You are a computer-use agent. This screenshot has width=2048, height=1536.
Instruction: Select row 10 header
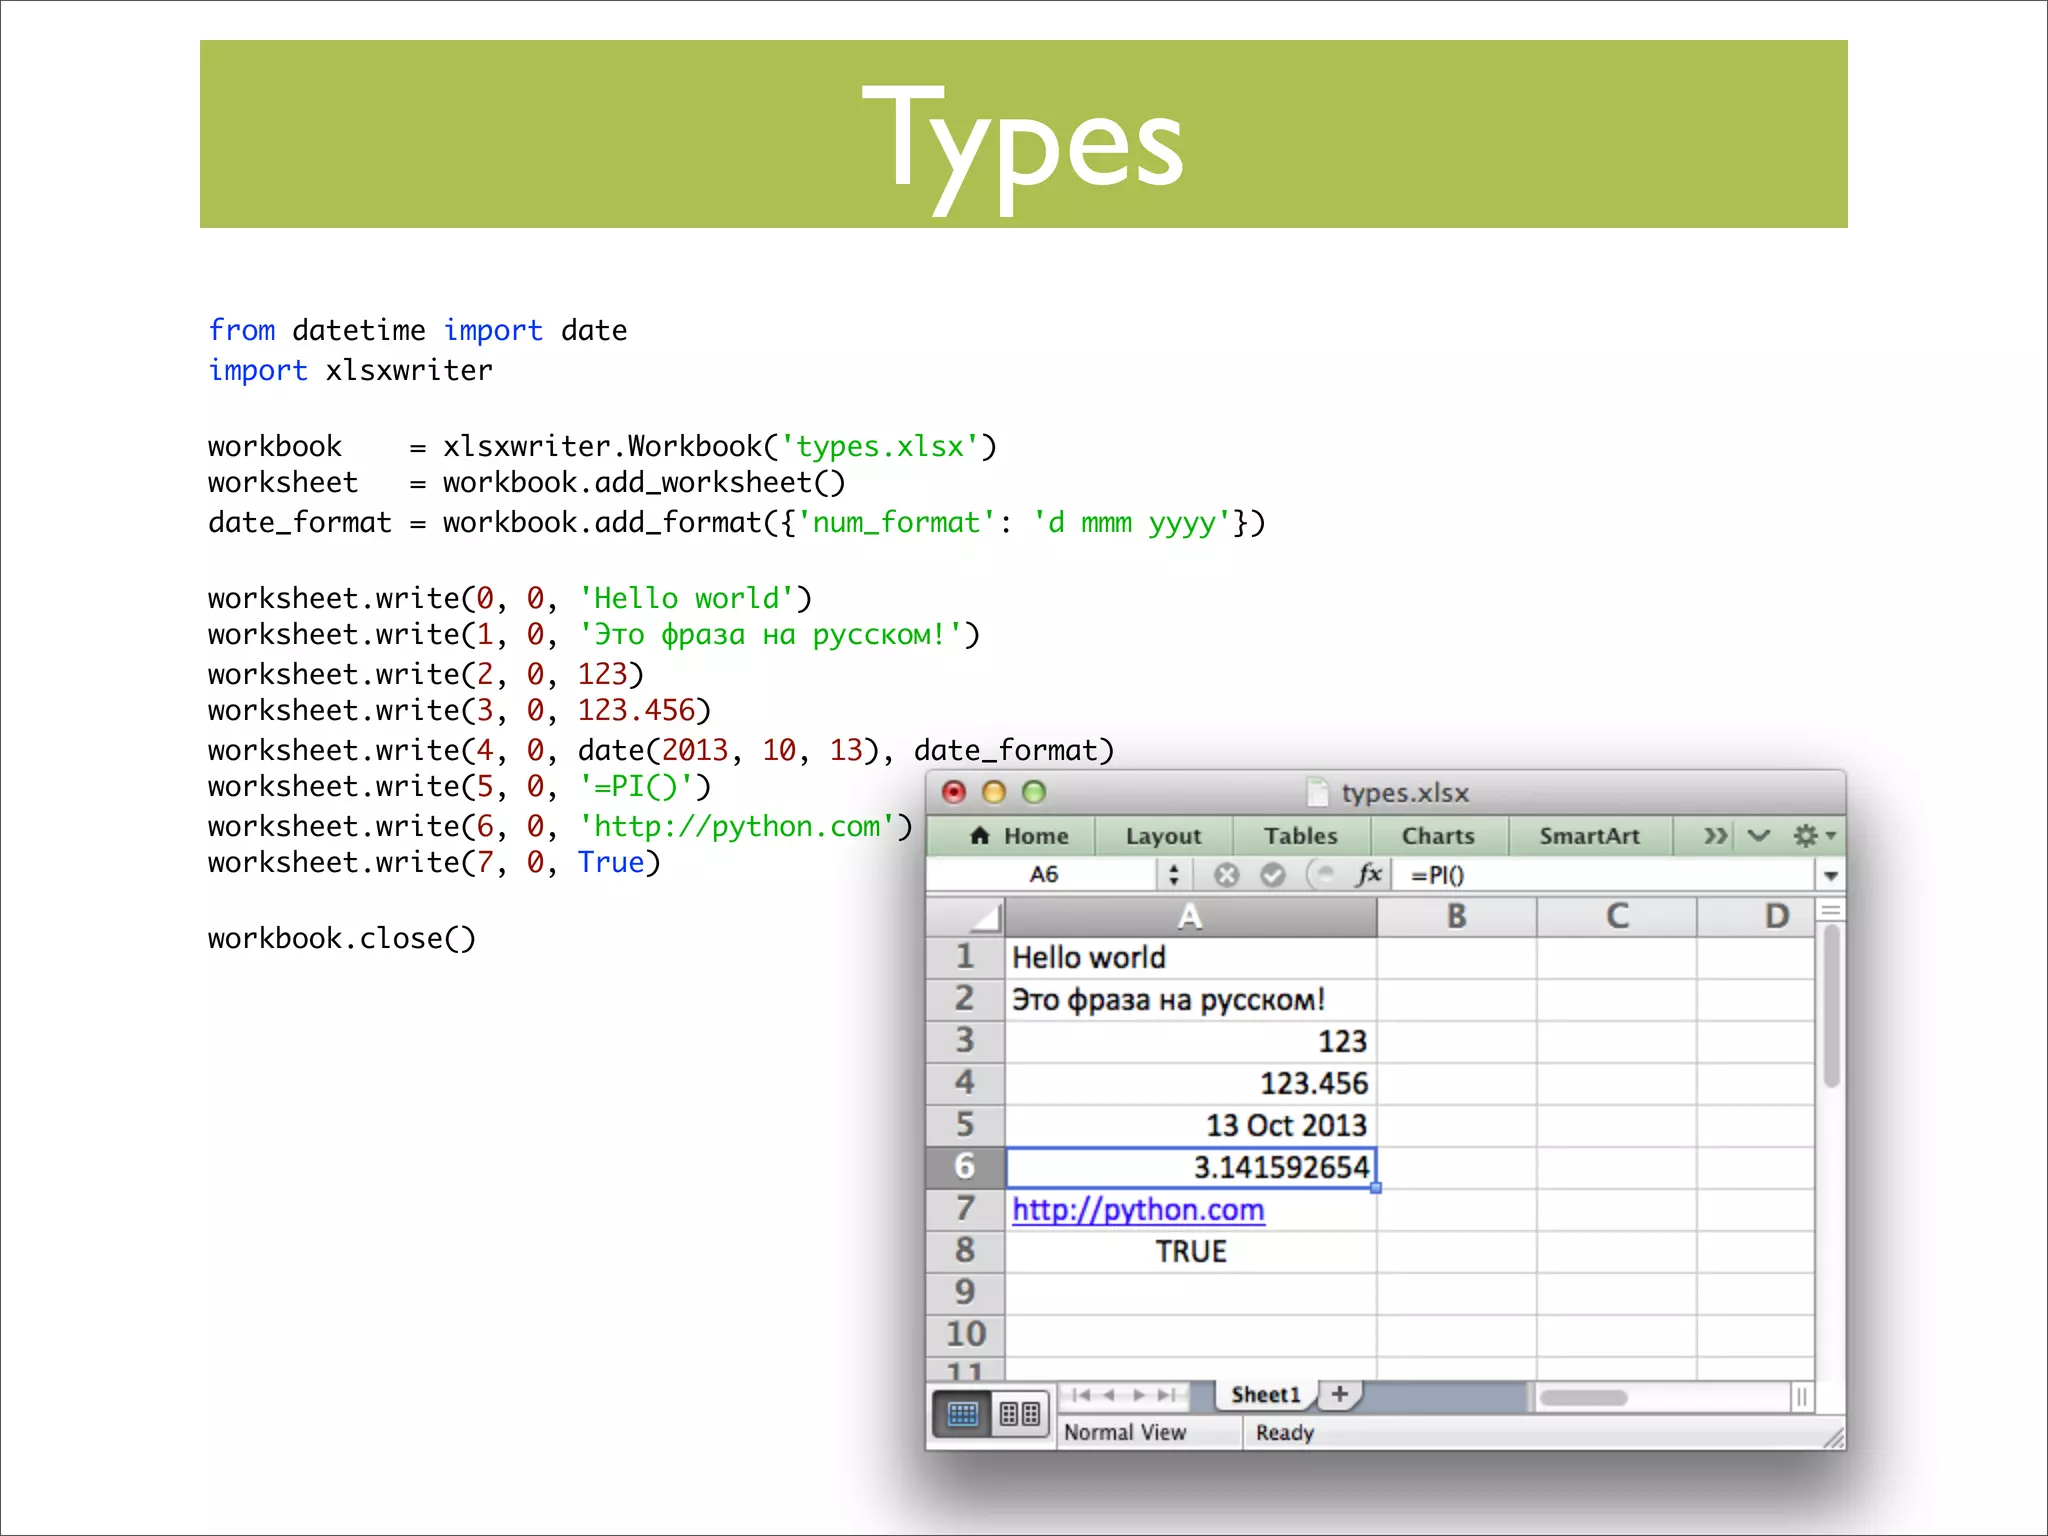[965, 1335]
